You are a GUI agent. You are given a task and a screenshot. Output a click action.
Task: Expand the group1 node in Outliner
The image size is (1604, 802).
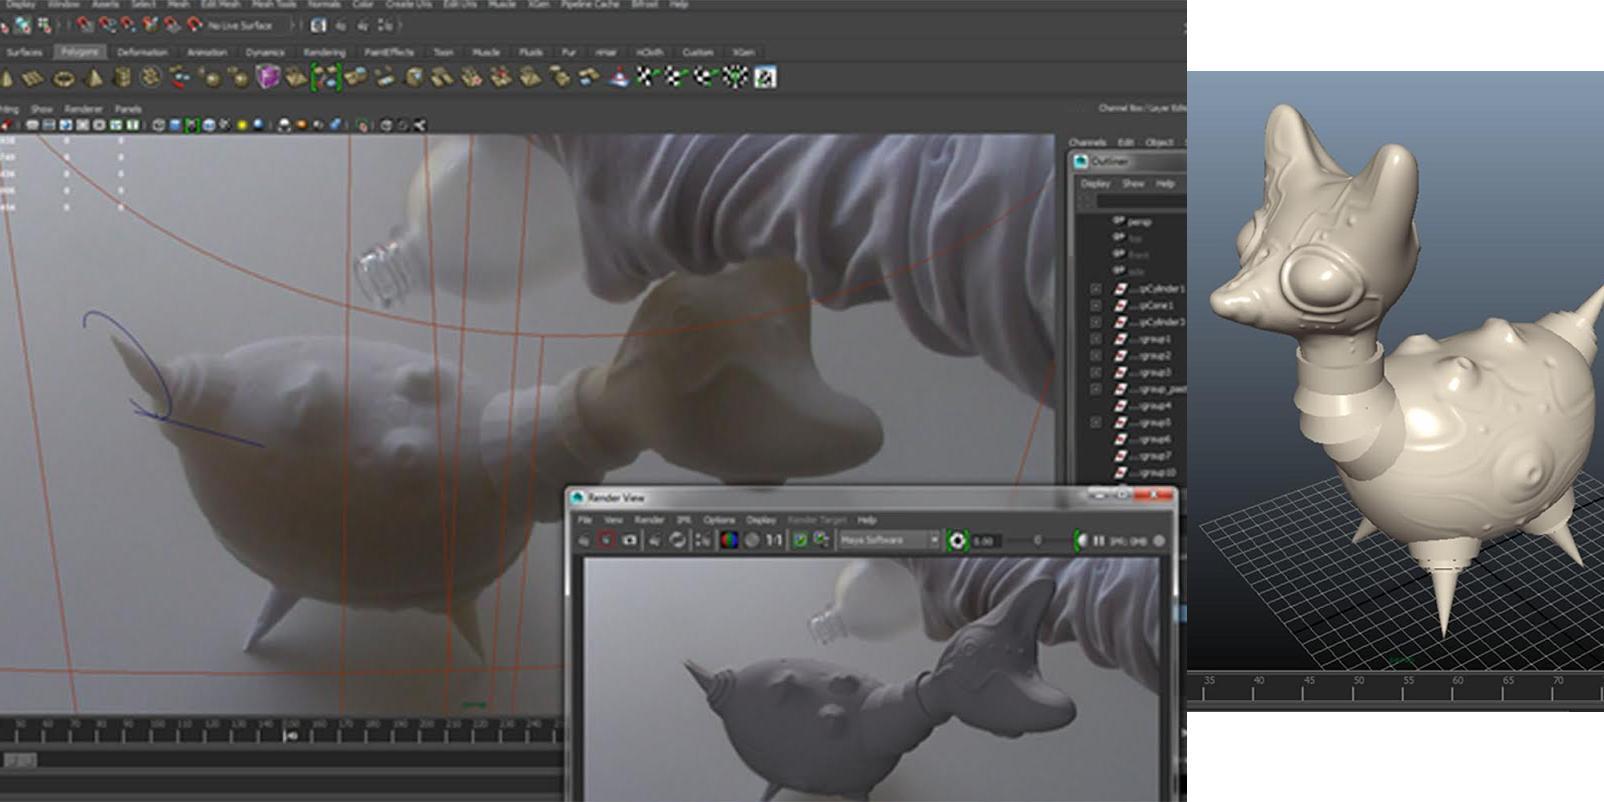tap(1096, 339)
